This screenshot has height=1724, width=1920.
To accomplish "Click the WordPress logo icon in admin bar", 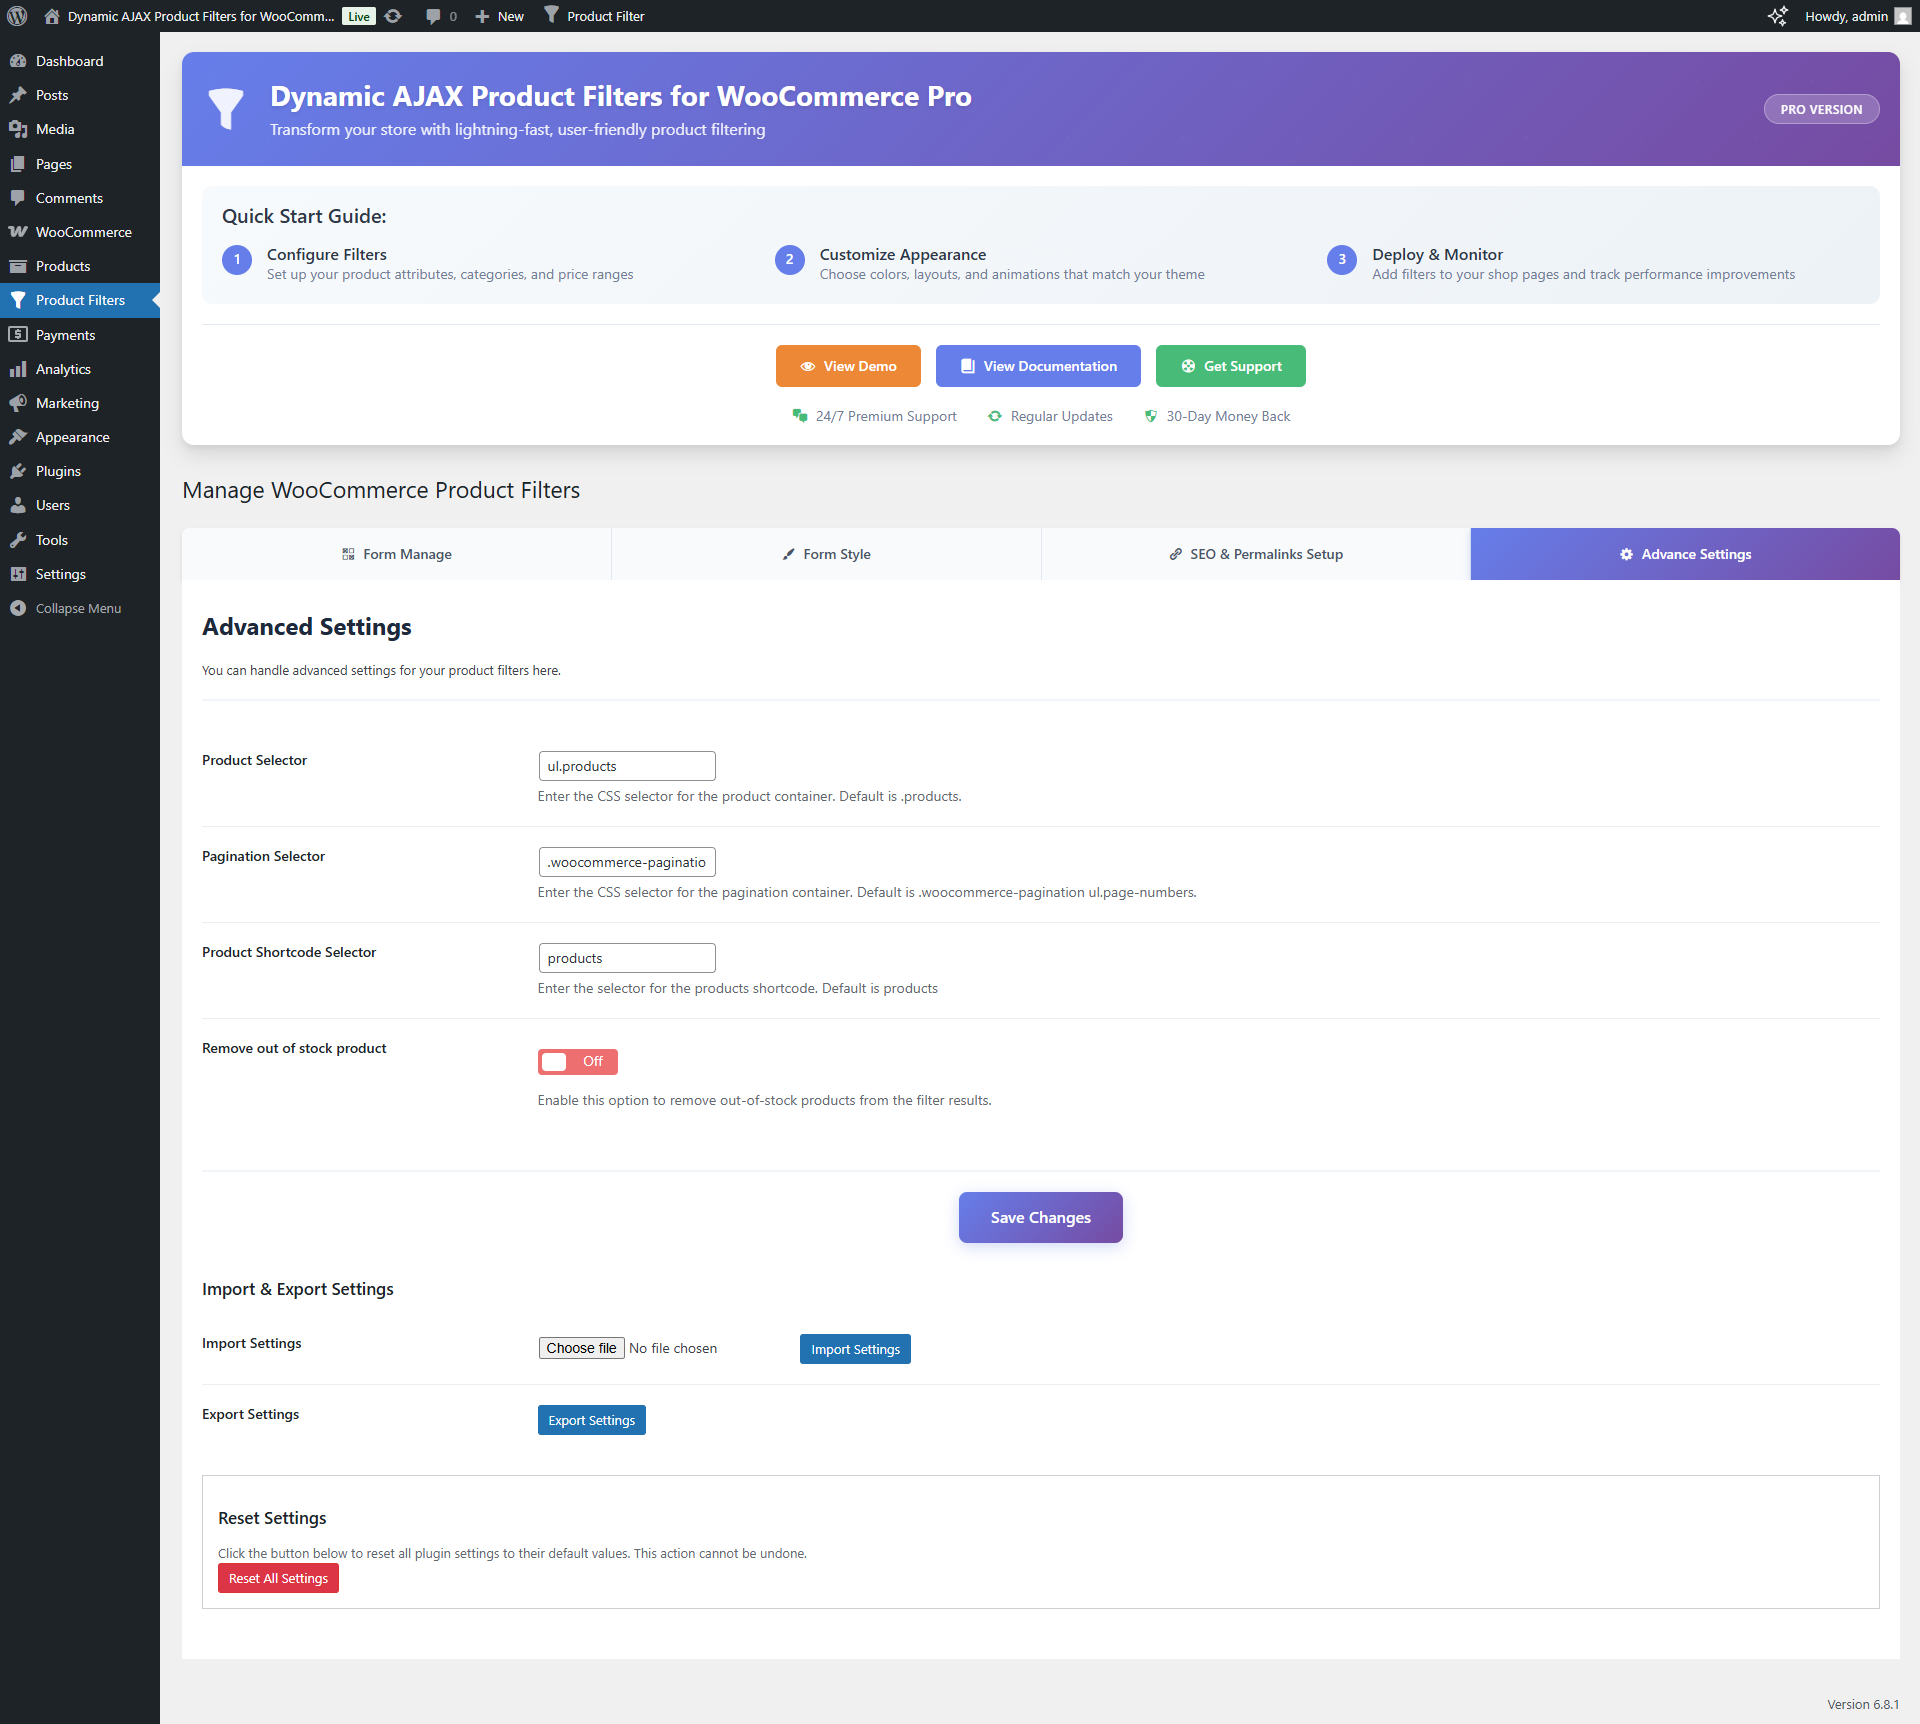I will coord(17,16).
